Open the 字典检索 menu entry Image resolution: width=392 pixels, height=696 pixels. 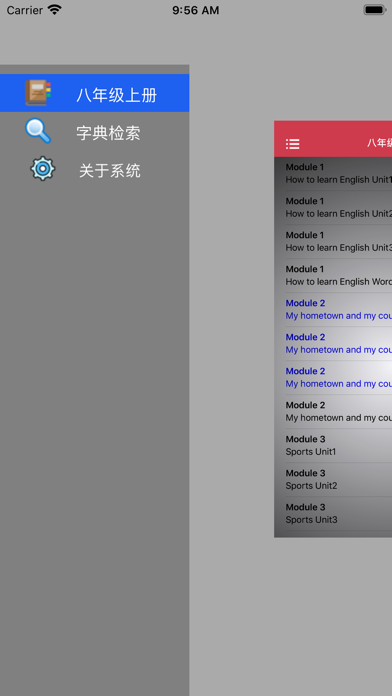(95, 132)
